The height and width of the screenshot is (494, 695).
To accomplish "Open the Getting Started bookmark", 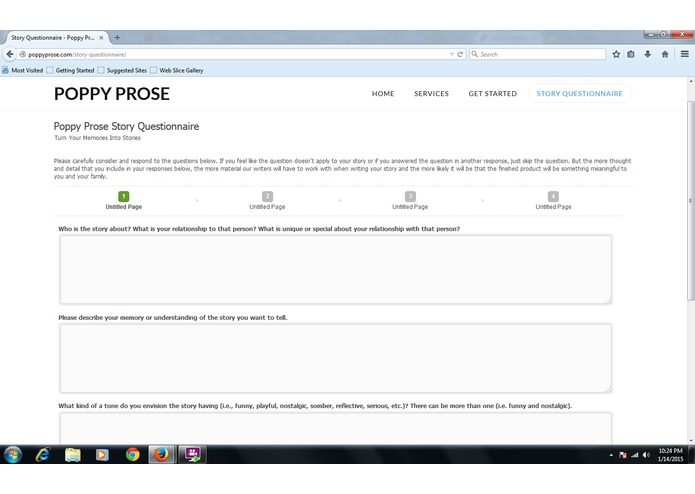I will pos(70,70).
